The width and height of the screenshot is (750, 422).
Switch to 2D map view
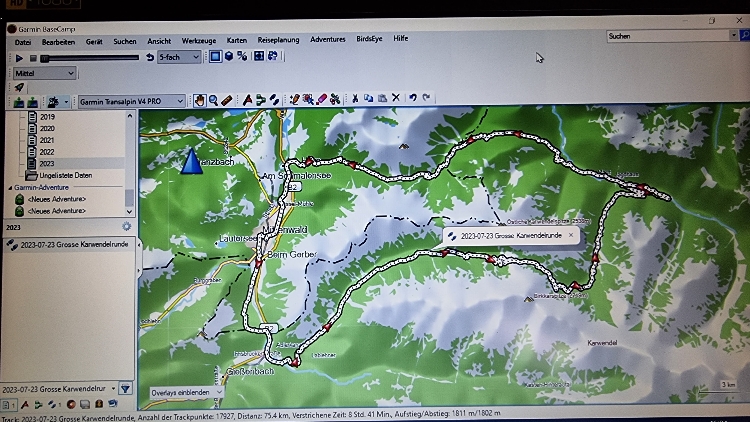[215, 56]
